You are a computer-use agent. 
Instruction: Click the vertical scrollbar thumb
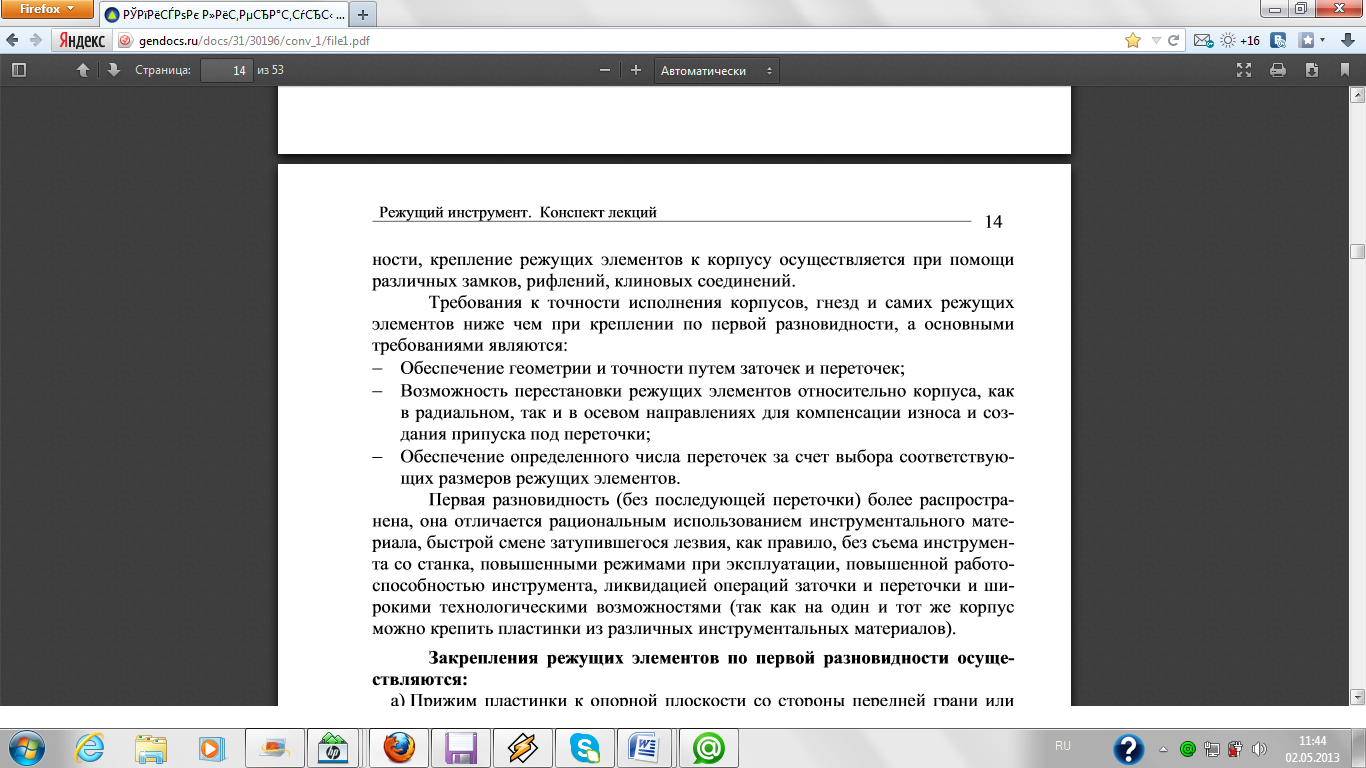(1357, 251)
